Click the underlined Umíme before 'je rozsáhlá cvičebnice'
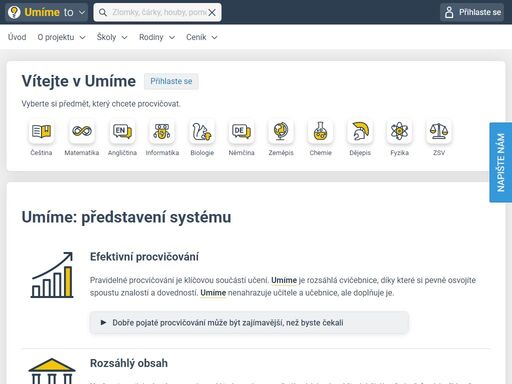 click(284, 280)
